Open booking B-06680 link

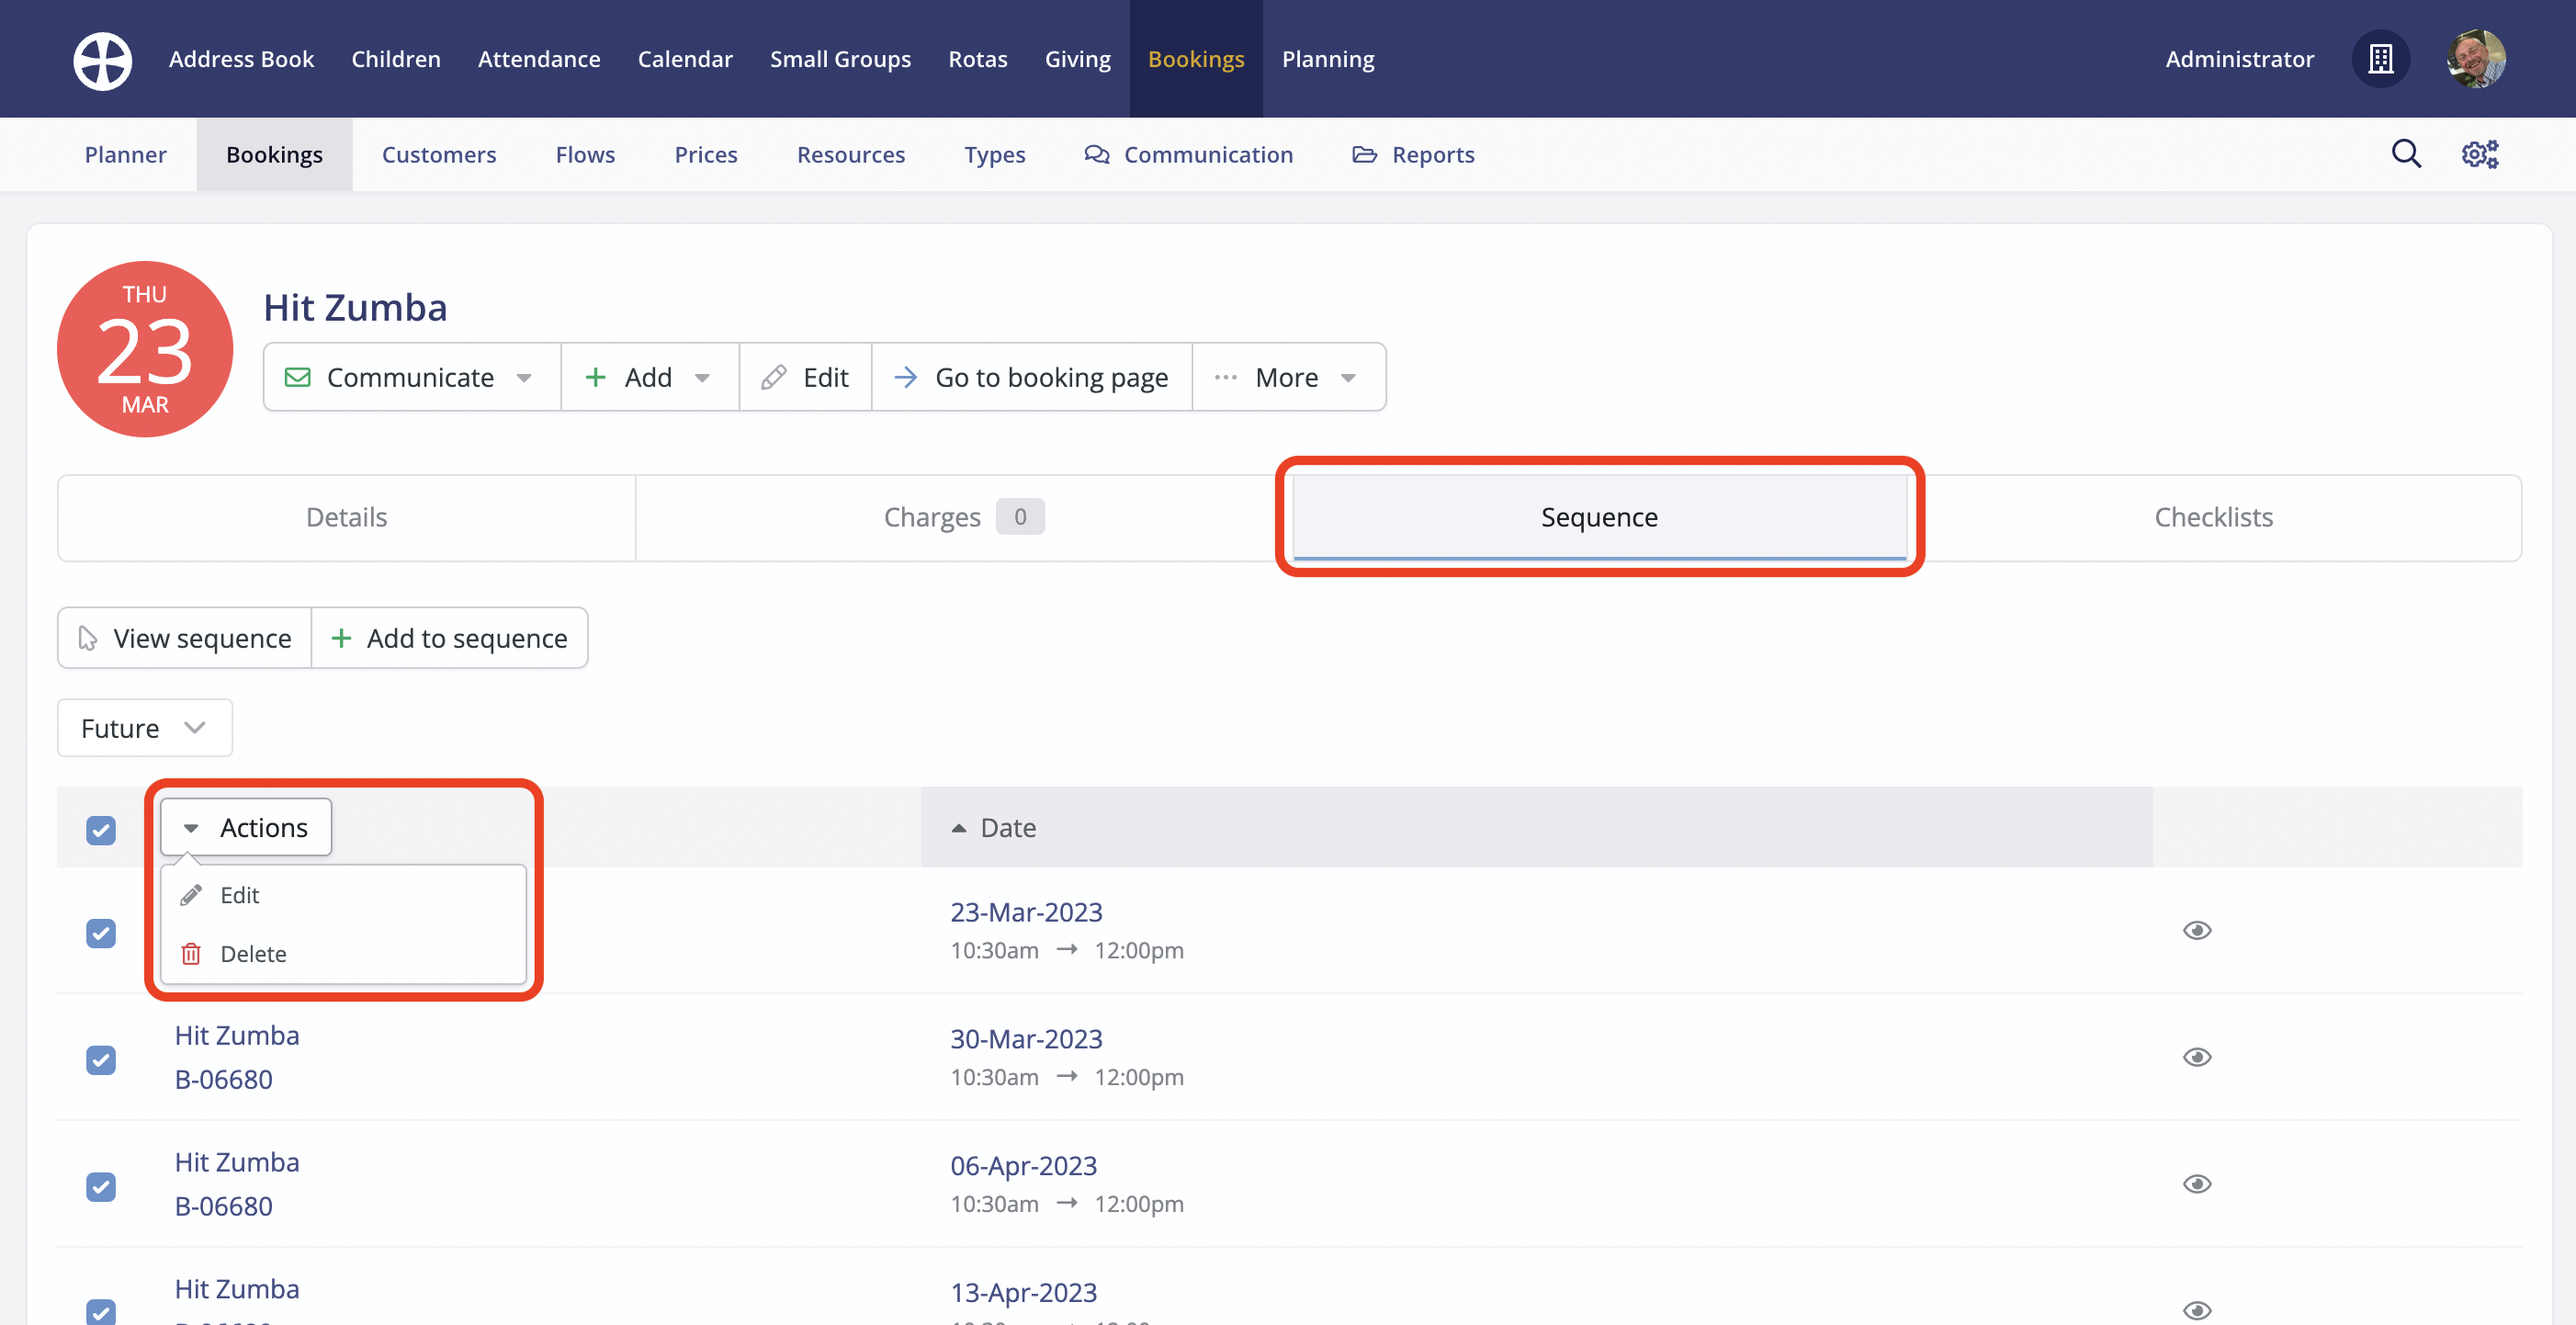click(x=224, y=1078)
